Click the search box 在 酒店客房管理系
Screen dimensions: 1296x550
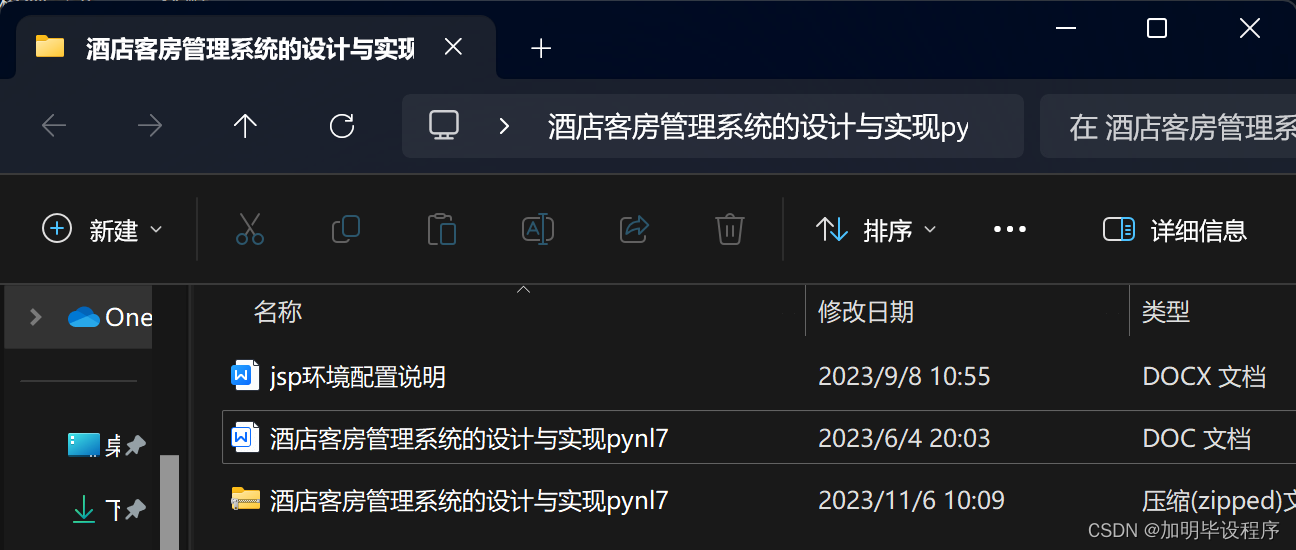point(1168,127)
